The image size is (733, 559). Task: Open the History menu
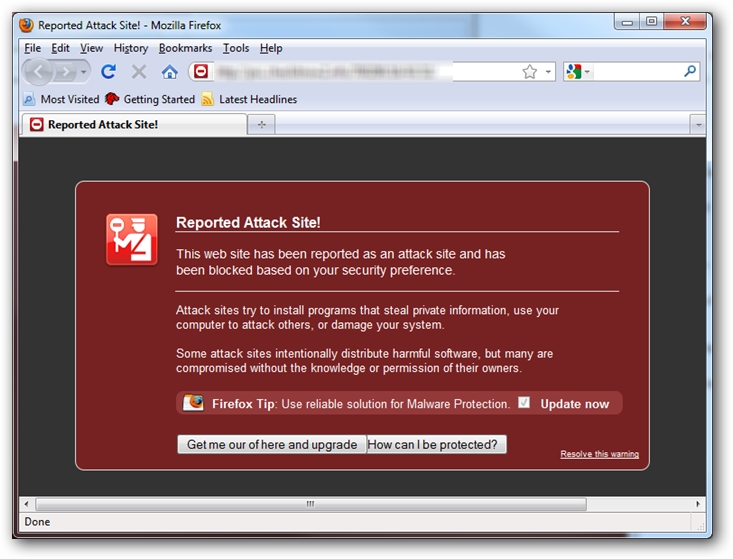131,48
